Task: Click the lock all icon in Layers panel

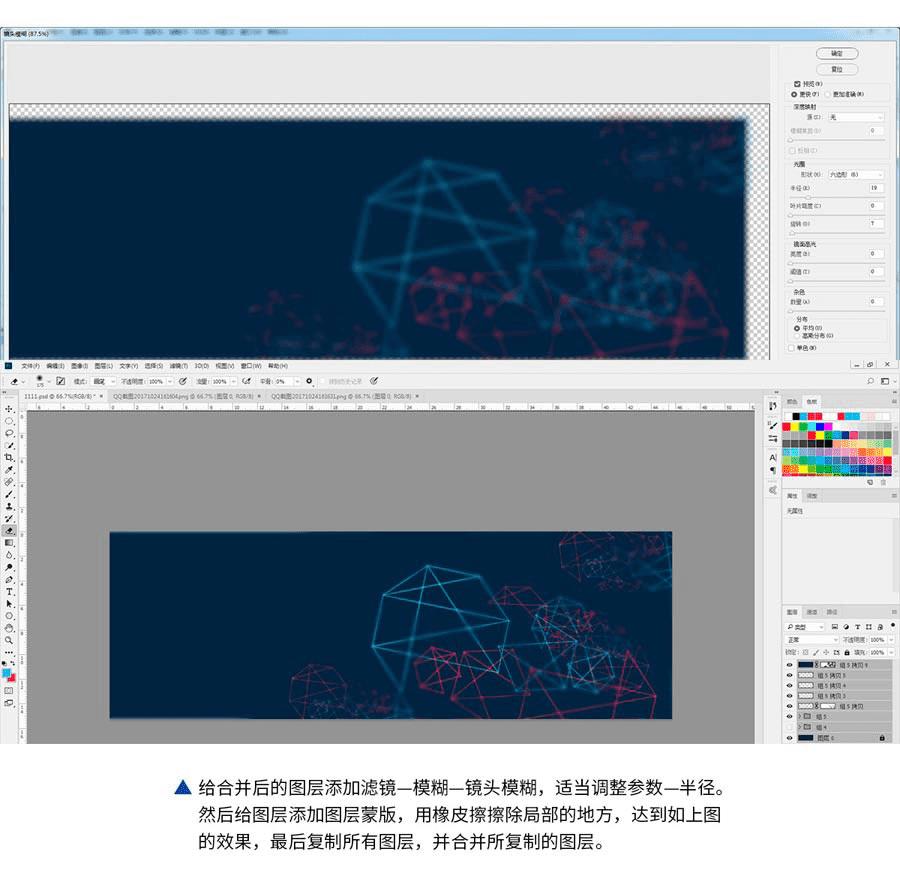Action: coord(847,653)
